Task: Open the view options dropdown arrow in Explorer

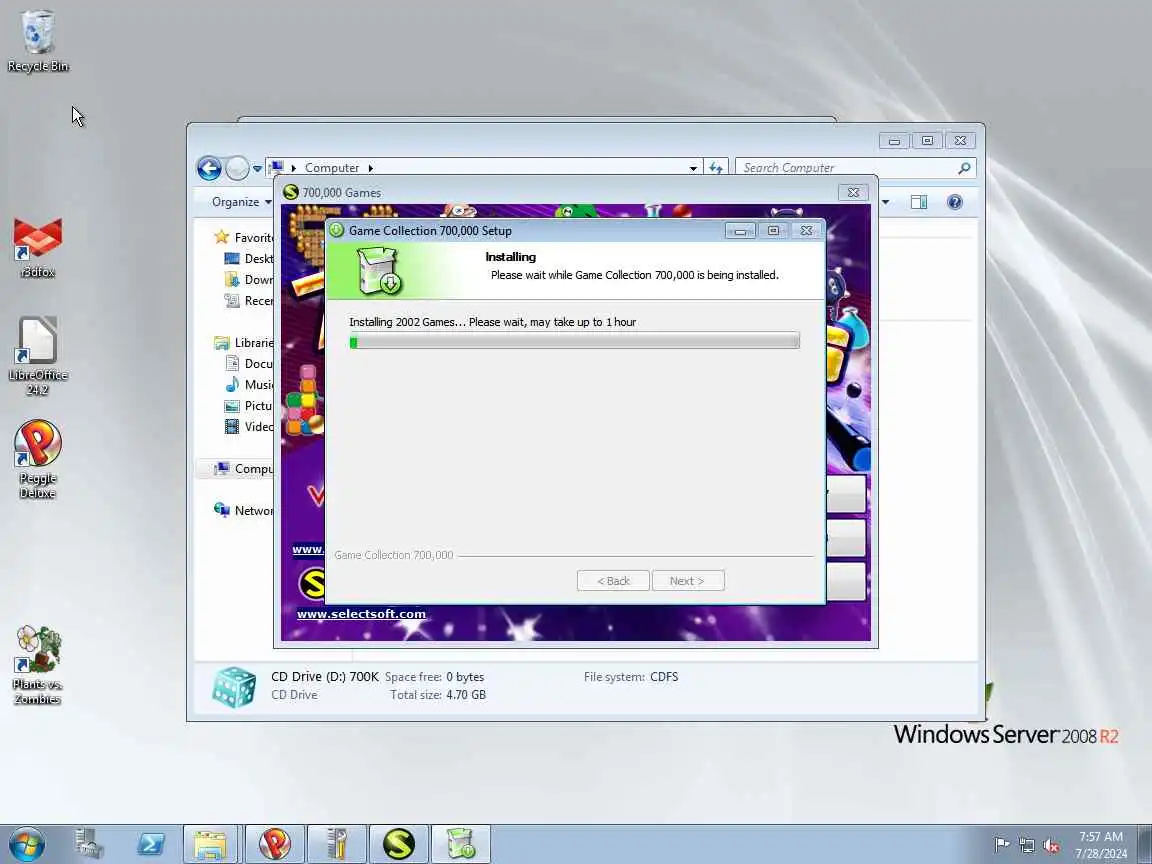Action: coord(885,202)
